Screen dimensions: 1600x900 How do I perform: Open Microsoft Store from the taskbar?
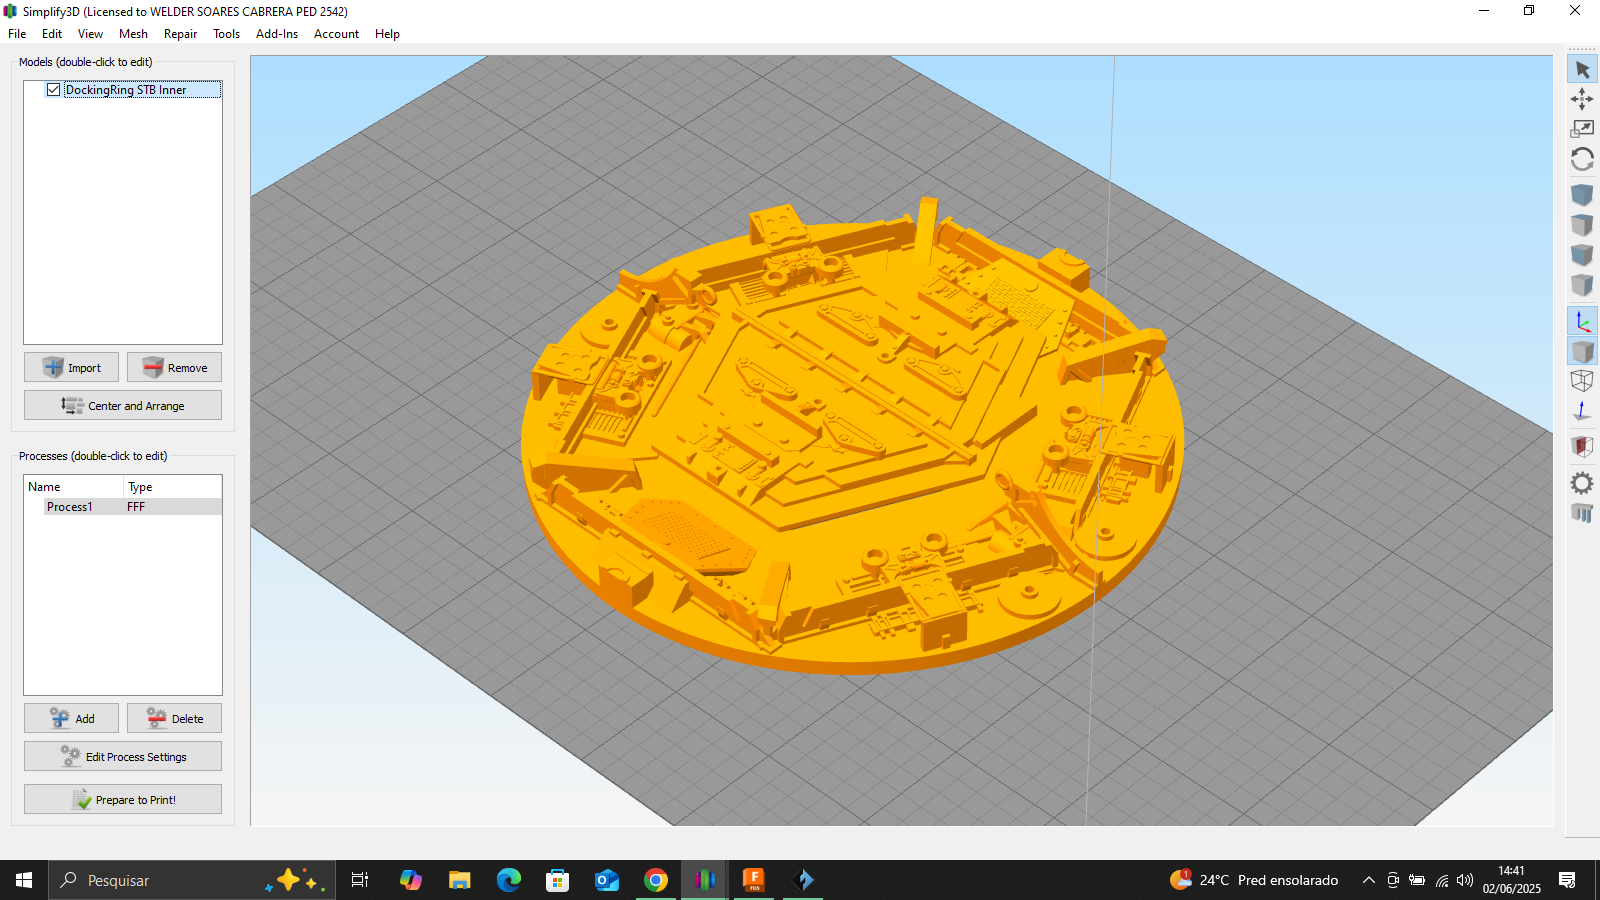[557, 880]
